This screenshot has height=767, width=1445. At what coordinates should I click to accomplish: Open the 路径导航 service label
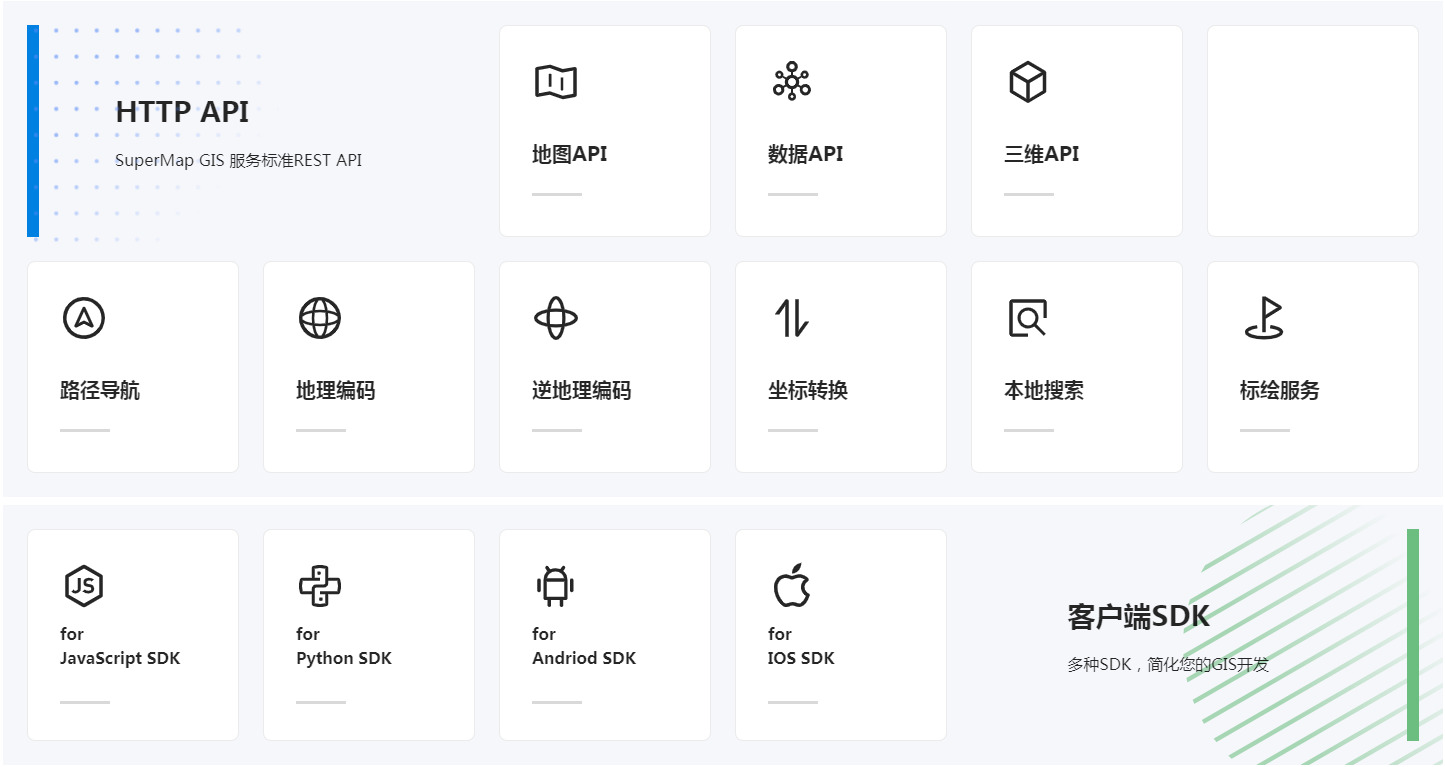pyautogui.click(x=100, y=390)
